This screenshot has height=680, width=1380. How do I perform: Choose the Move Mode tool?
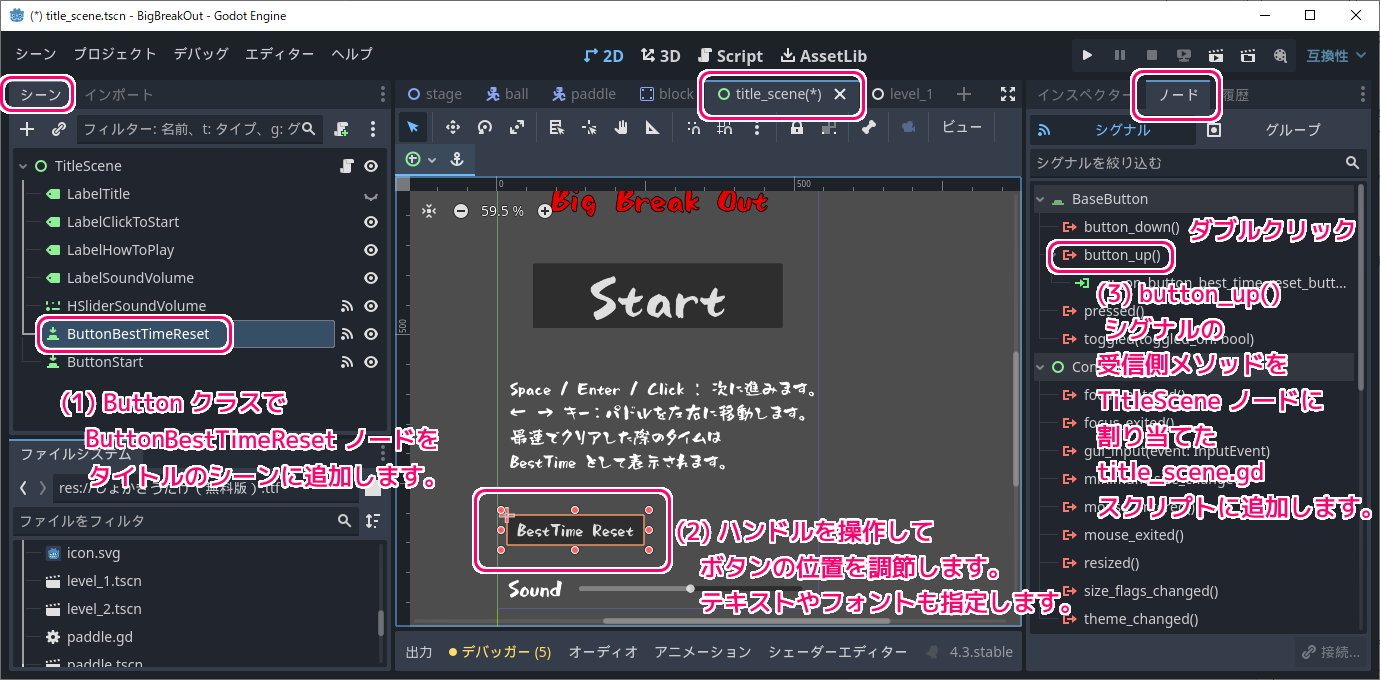point(452,127)
